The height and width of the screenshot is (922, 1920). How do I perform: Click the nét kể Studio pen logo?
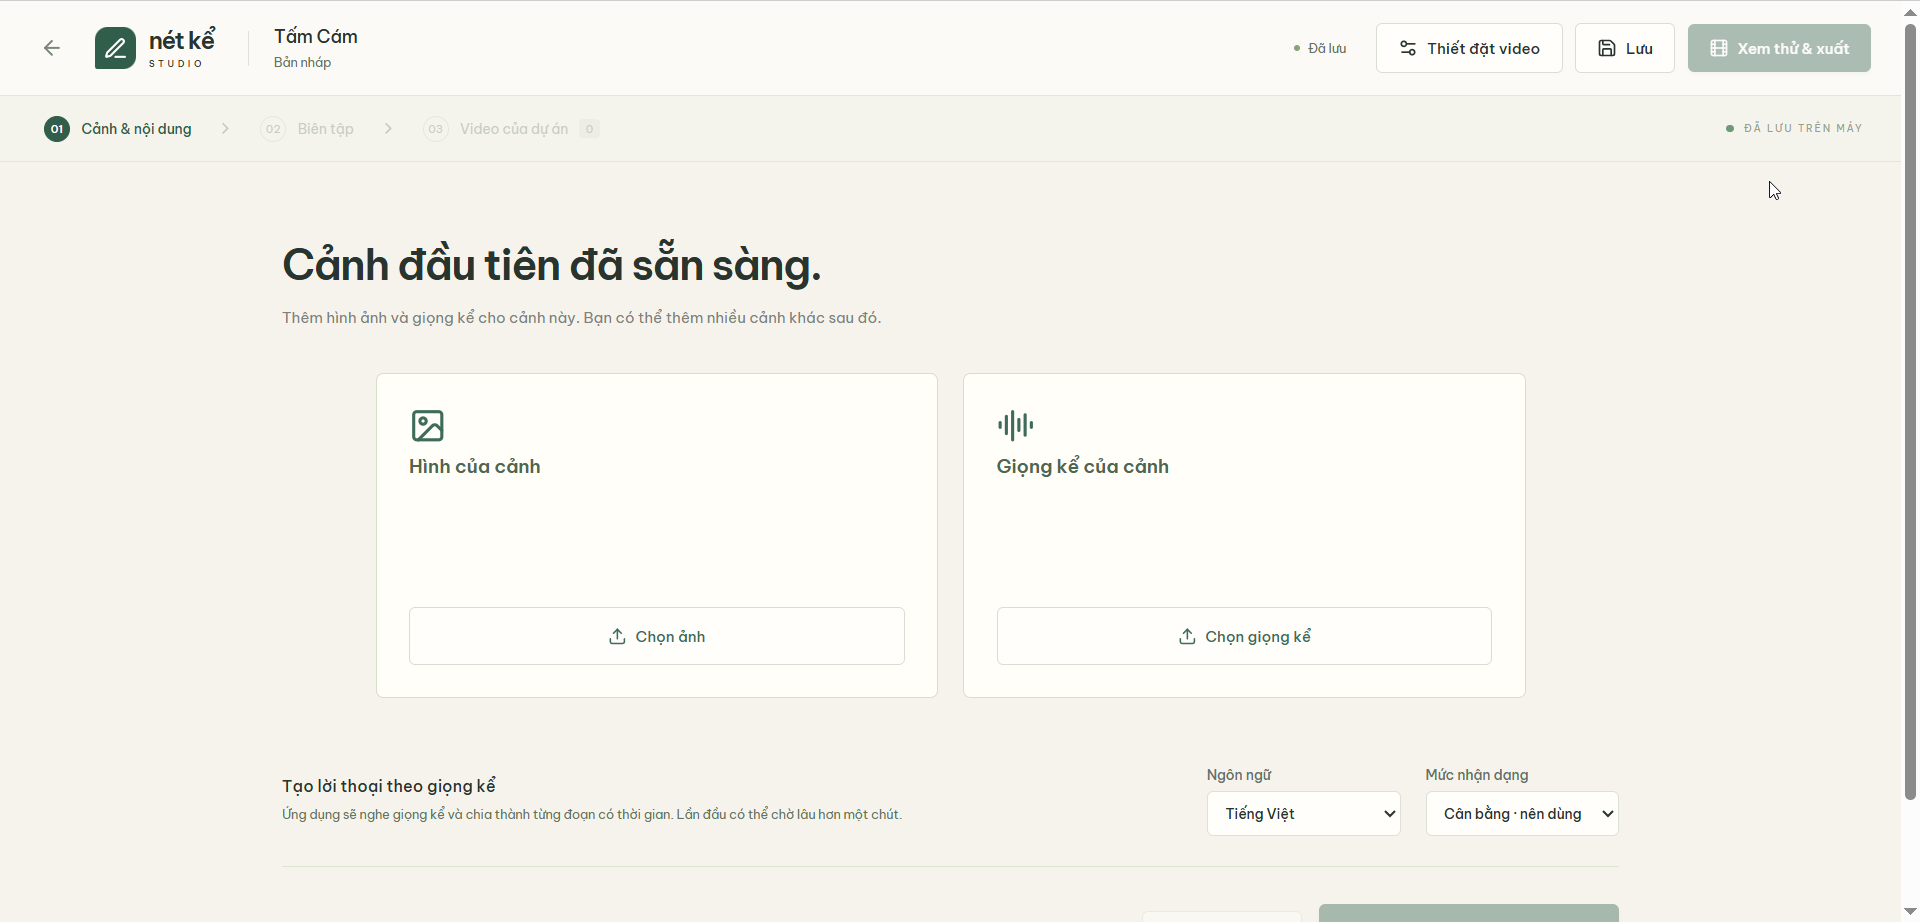click(x=115, y=48)
